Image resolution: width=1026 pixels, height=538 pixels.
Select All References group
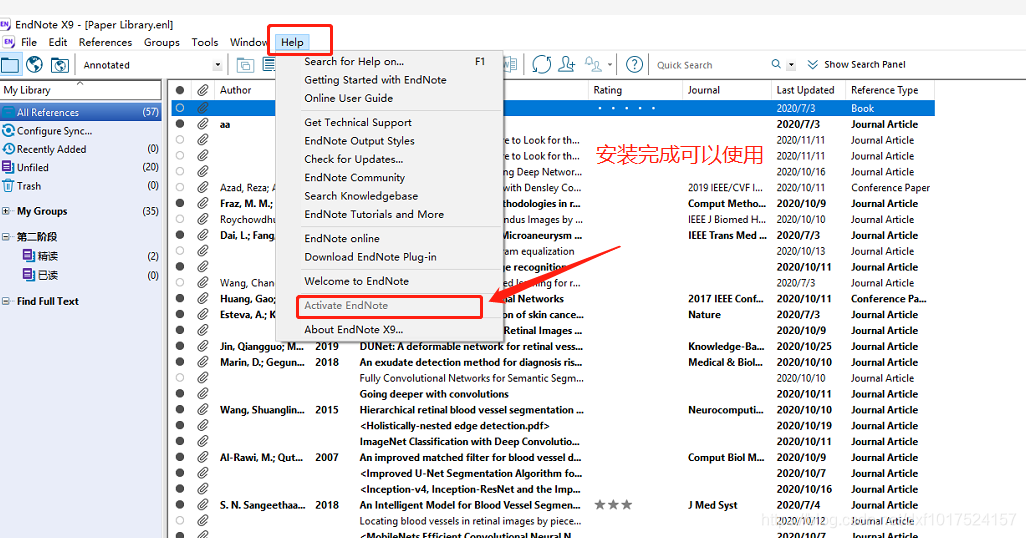pos(80,112)
